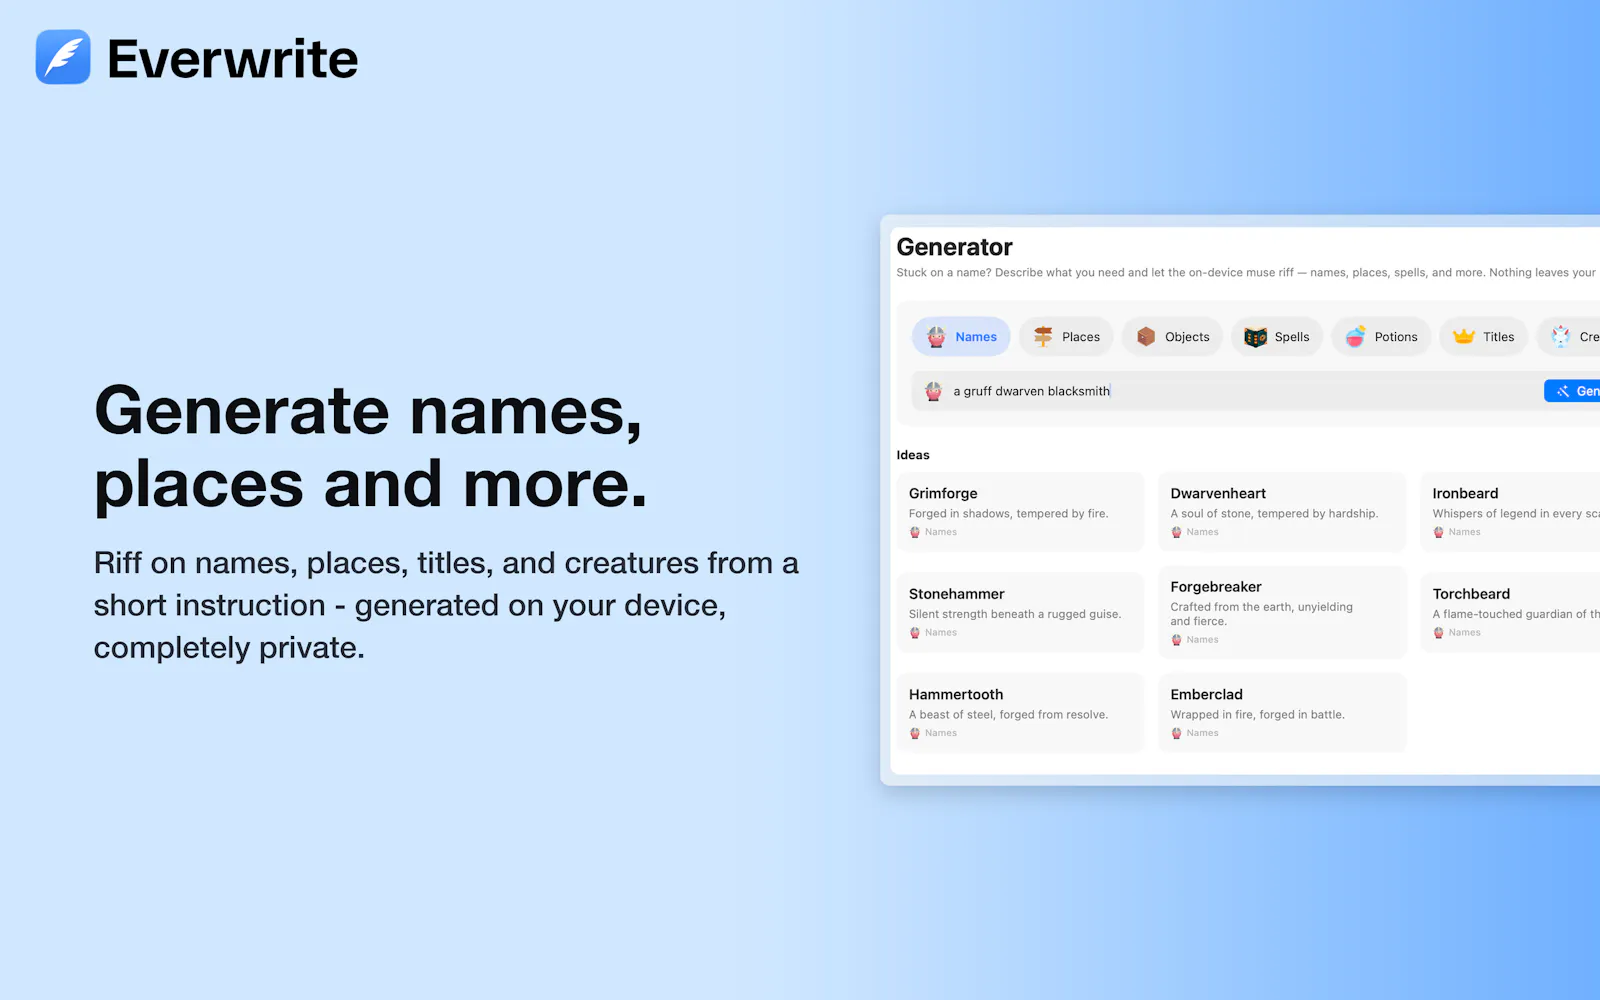
Task: Select the Places category tab
Action: tap(1066, 337)
